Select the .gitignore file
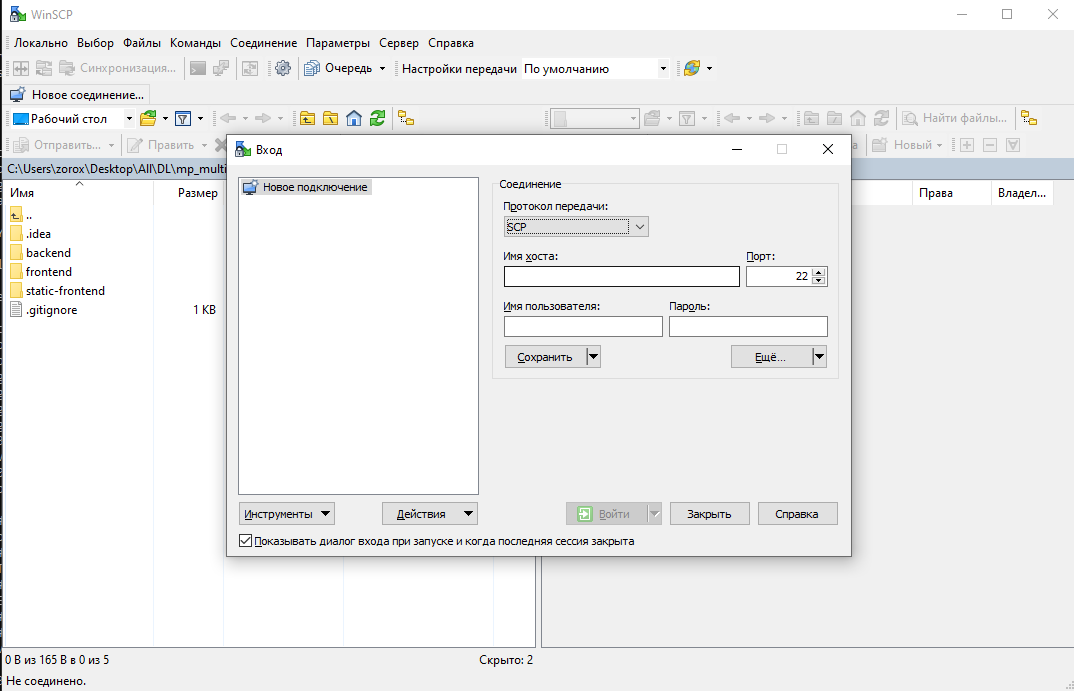Image resolution: width=1074 pixels, height=691 pixels. click(51, 310)
